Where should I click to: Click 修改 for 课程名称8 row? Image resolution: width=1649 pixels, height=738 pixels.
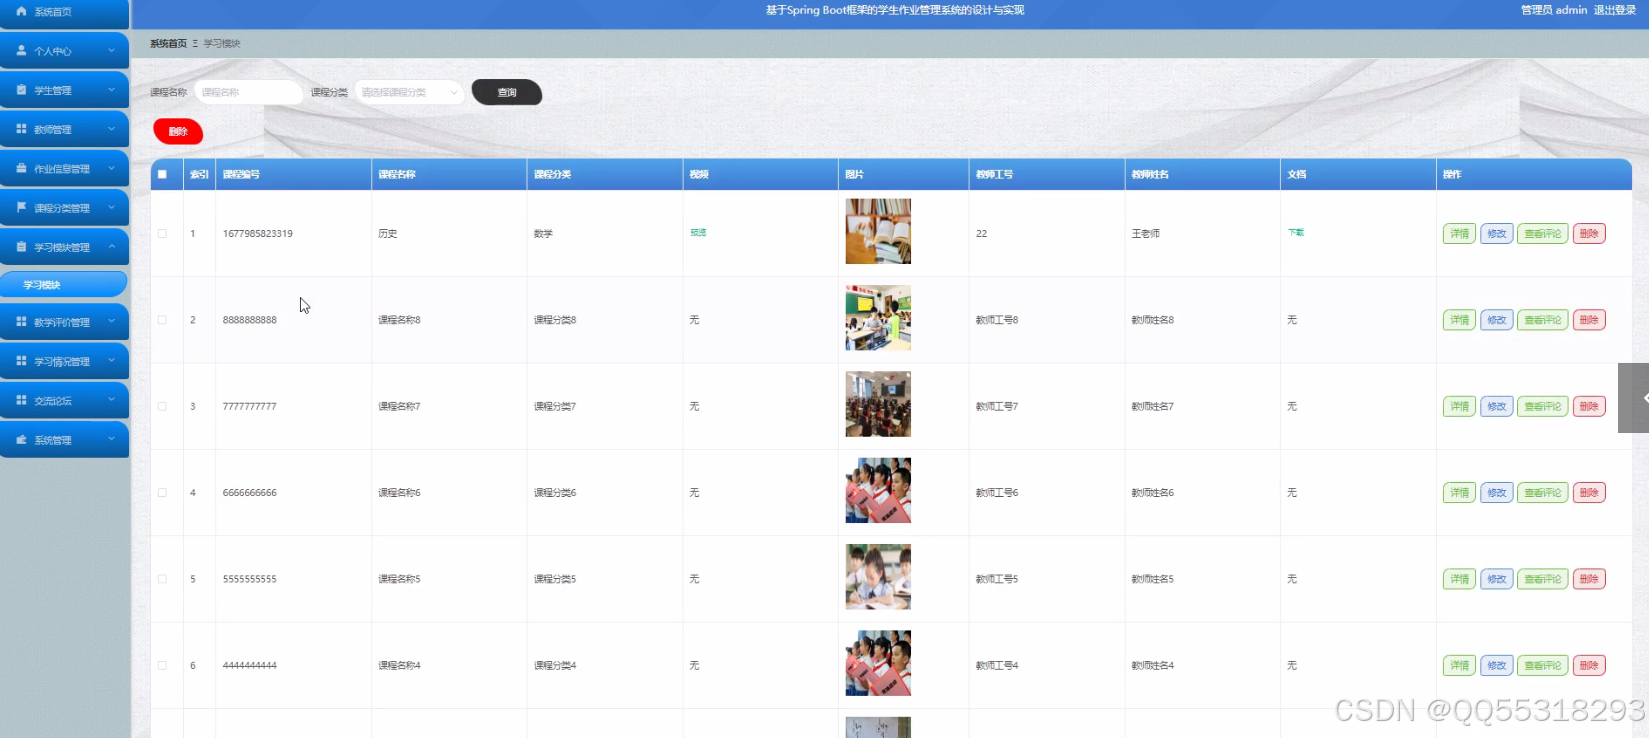click(1496, 320)
